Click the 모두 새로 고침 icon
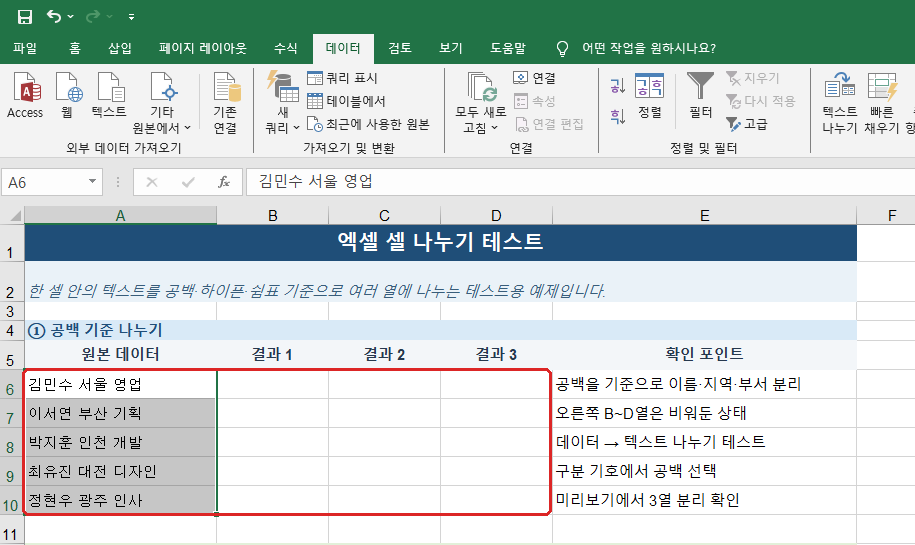Screen dimensions: 915x545 481,88
